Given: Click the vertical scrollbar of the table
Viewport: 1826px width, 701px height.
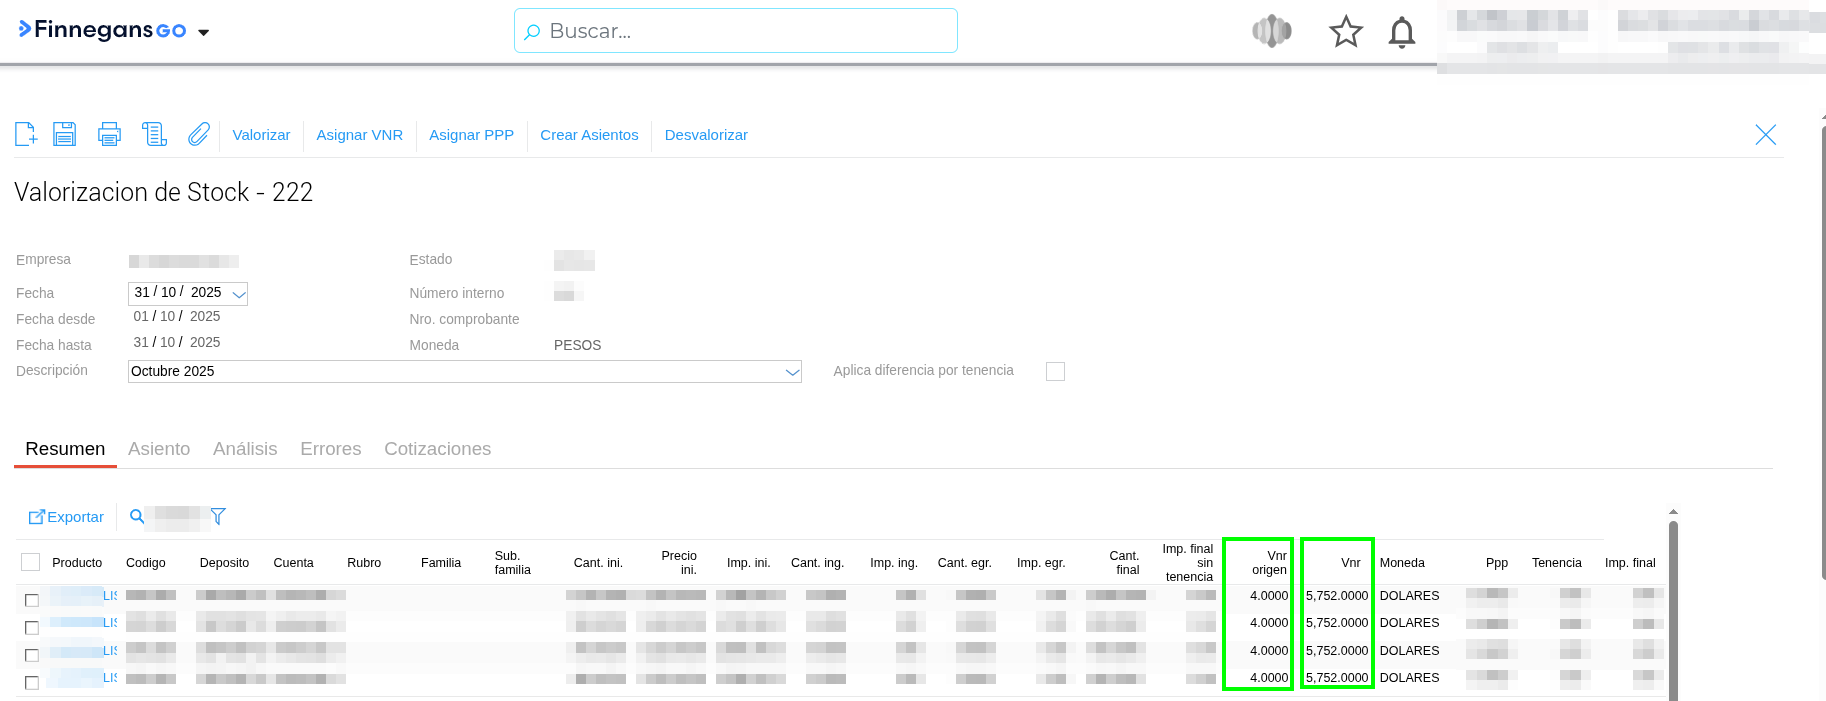Looking at the screenshot, I should [1673, 610].
